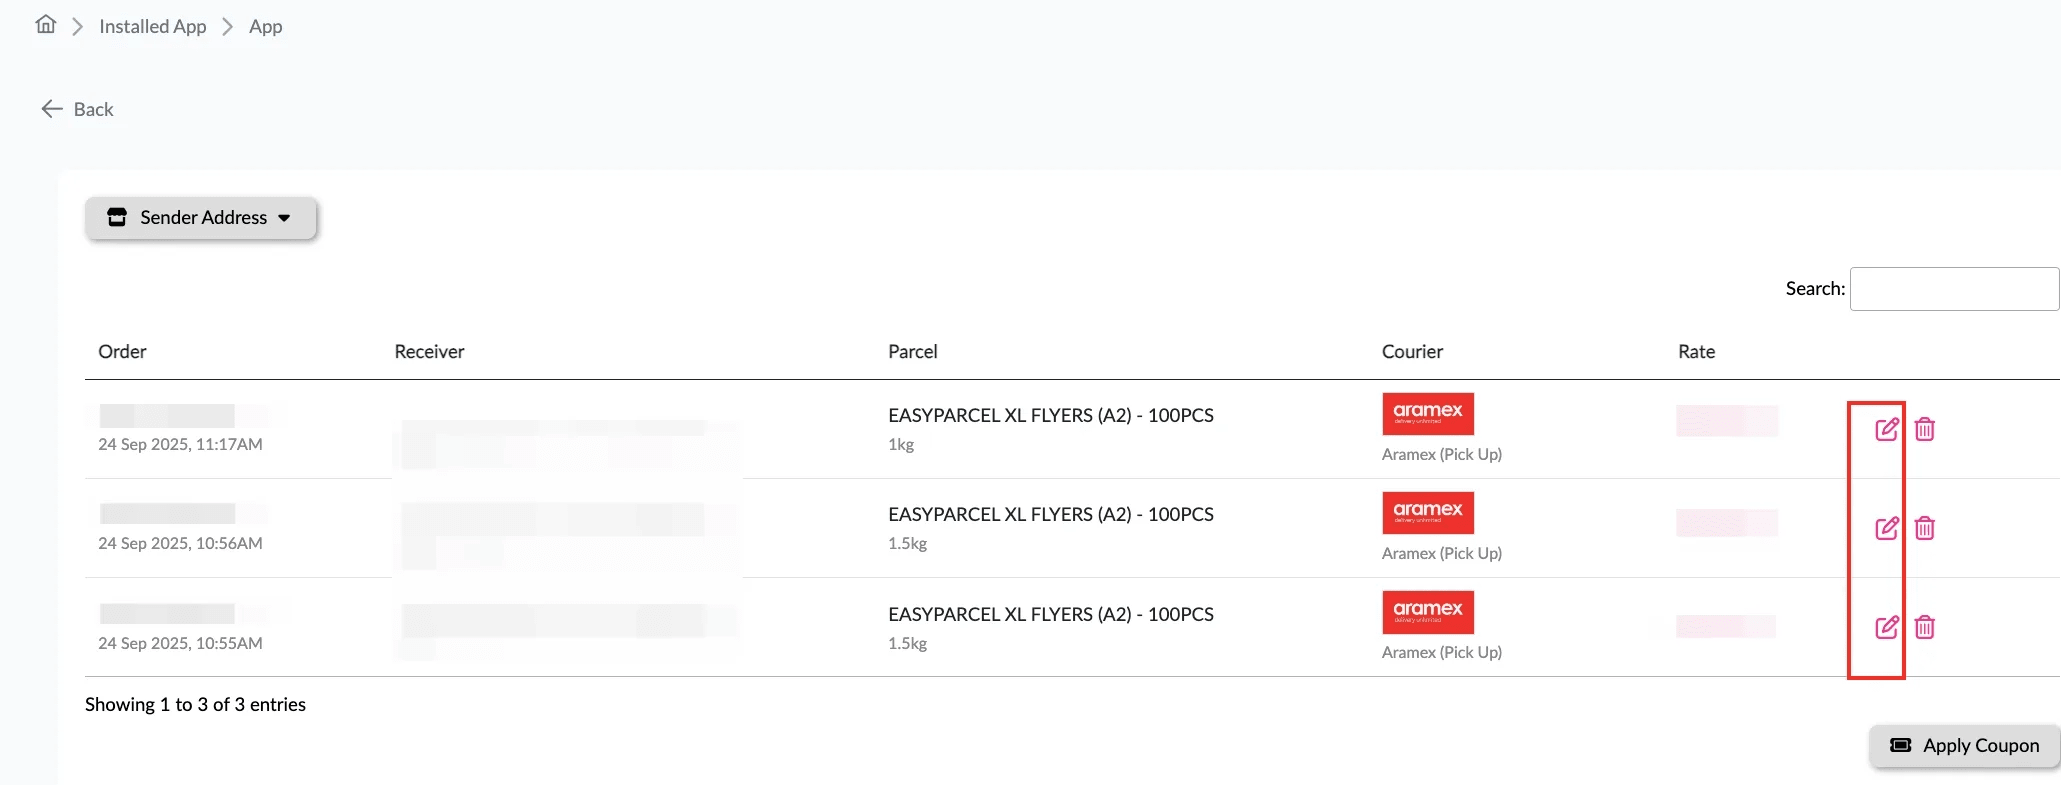The image size is (2061, 785).
Task: Sort table by Receiver column header
Action: [429, 351]
